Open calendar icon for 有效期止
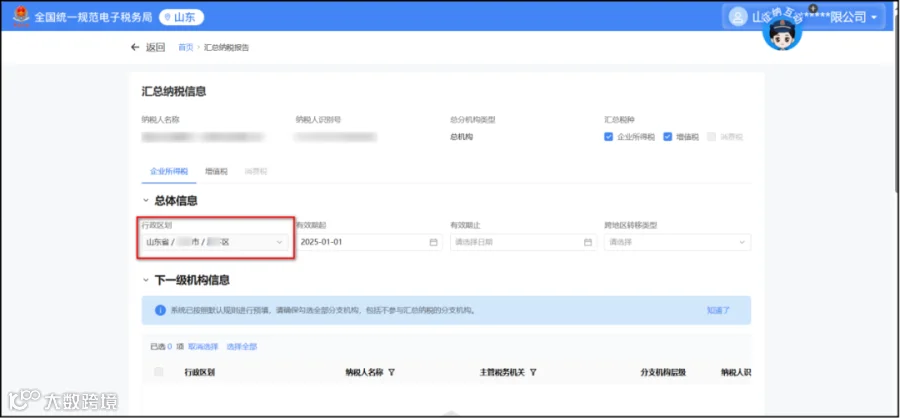The width and height of the screenshot is (900, 418). tap(588, 242)
